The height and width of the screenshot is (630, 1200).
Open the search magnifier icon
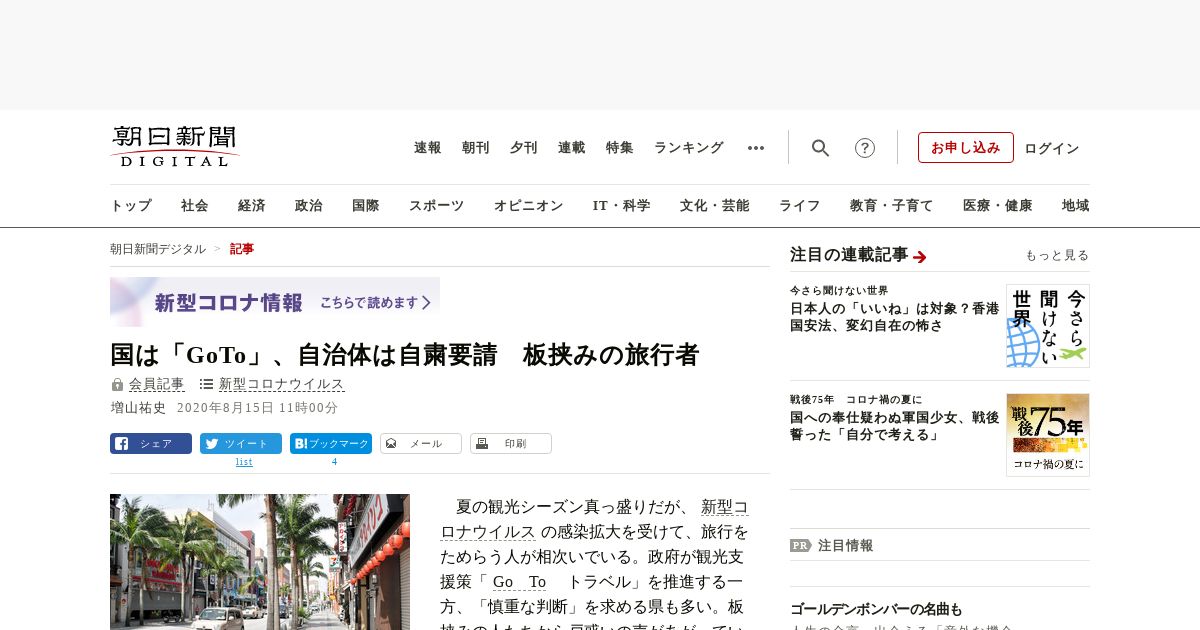point(820,148)
